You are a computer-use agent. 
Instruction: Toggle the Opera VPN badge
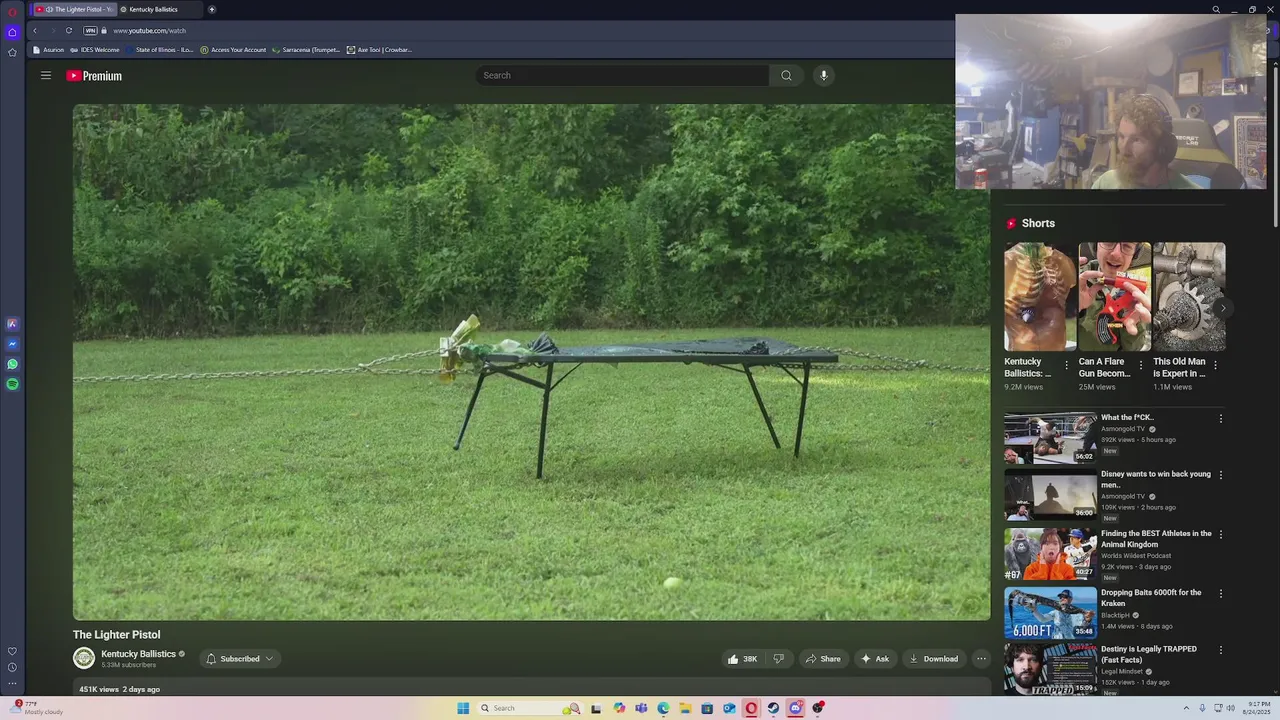tap(91, 31)
